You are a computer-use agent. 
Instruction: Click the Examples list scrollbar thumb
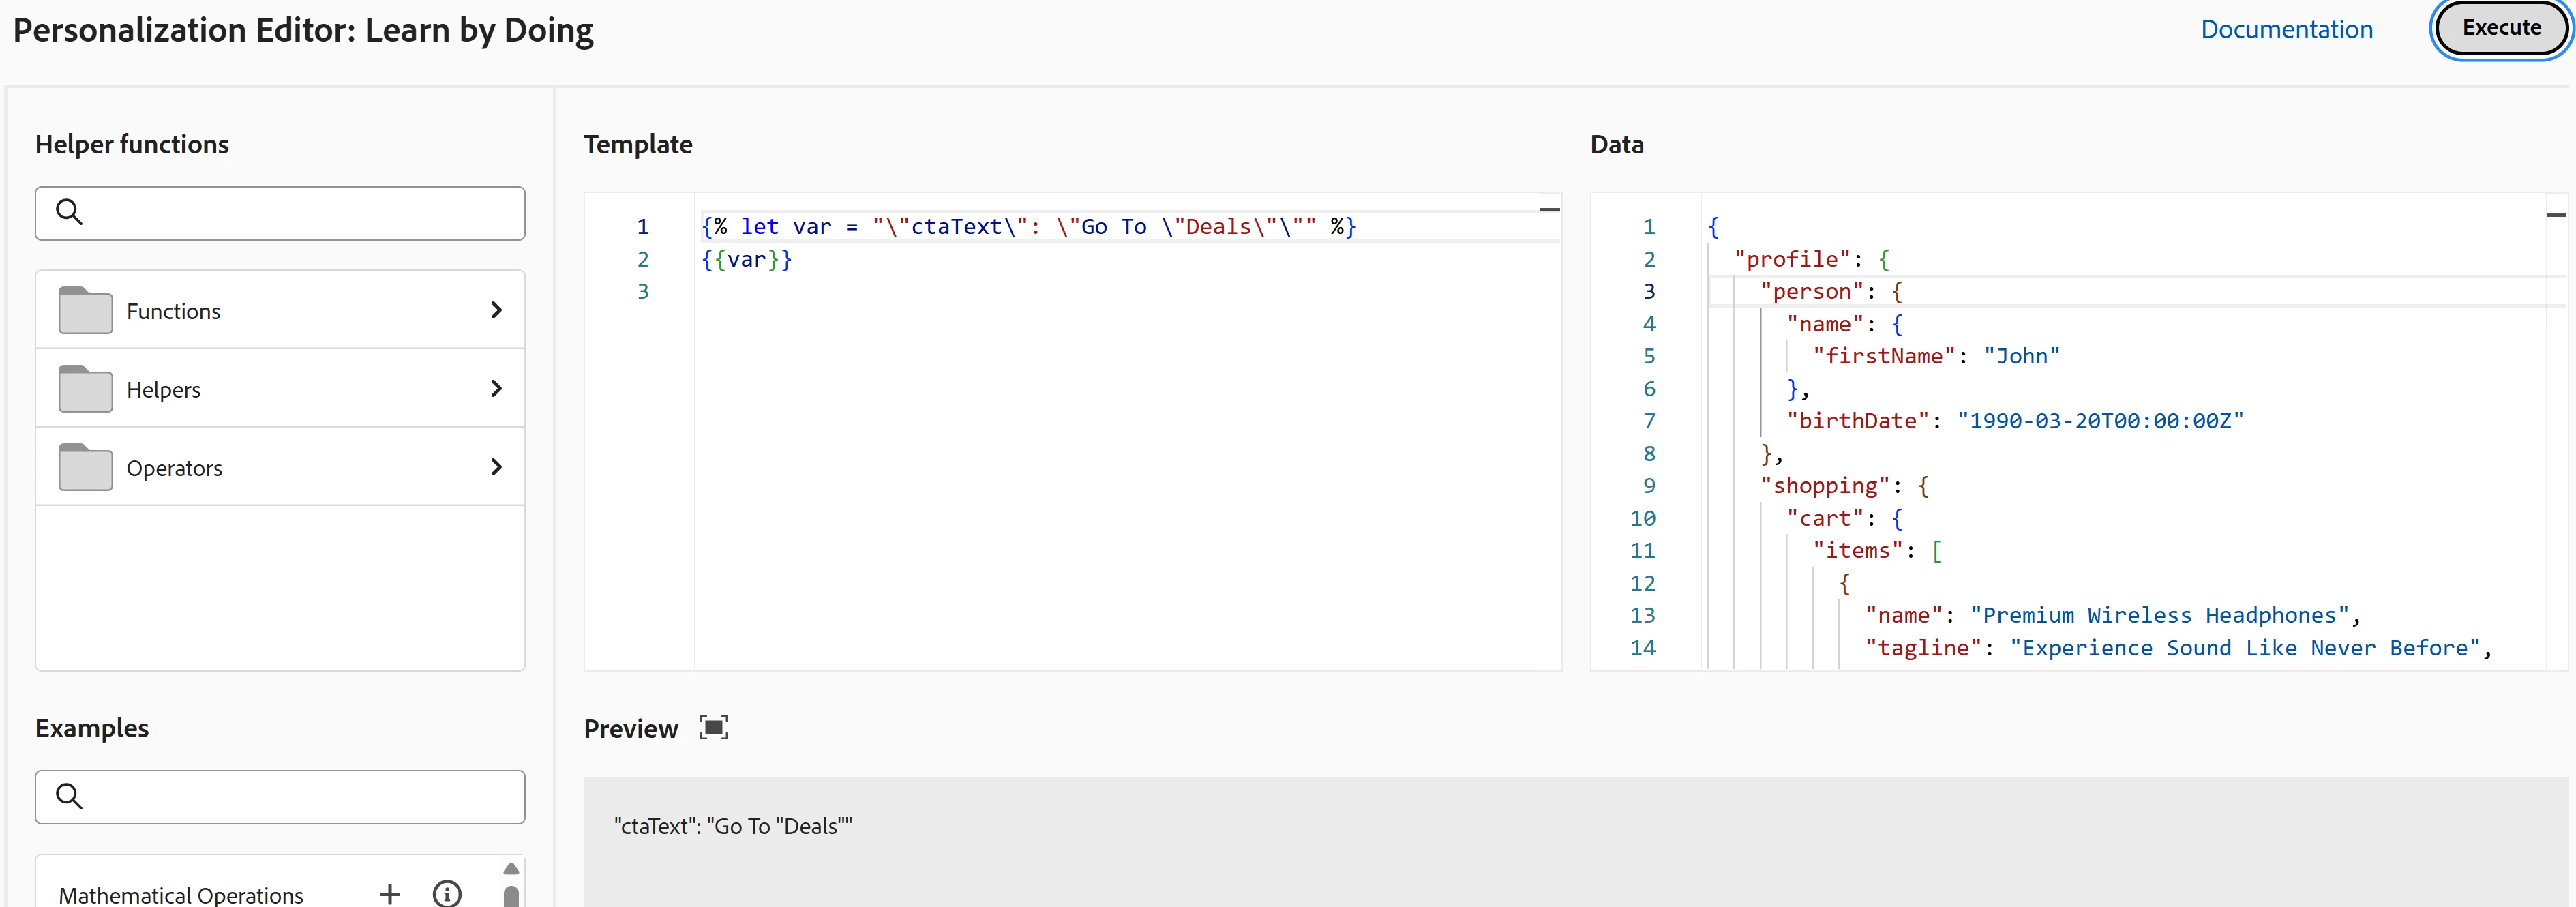coord(511,896)
